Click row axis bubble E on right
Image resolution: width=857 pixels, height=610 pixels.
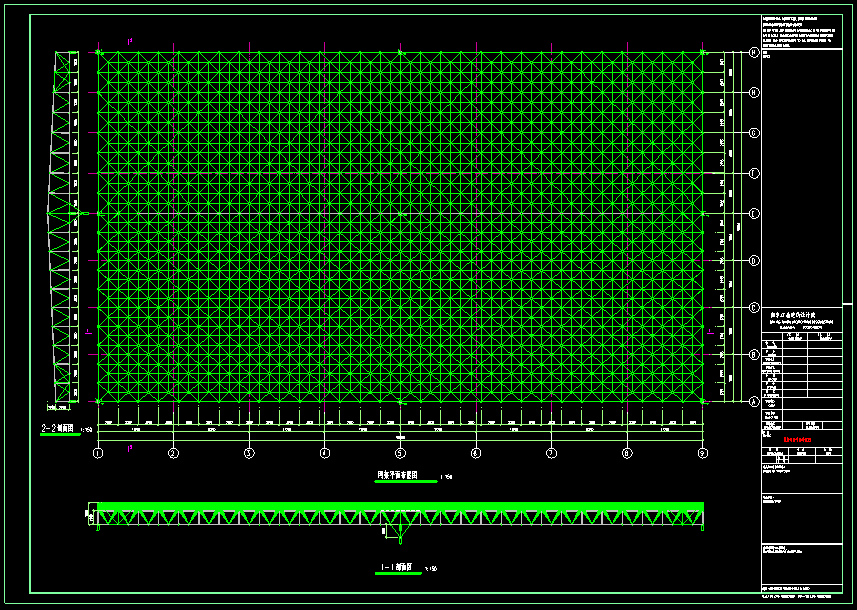coord(753,213)
